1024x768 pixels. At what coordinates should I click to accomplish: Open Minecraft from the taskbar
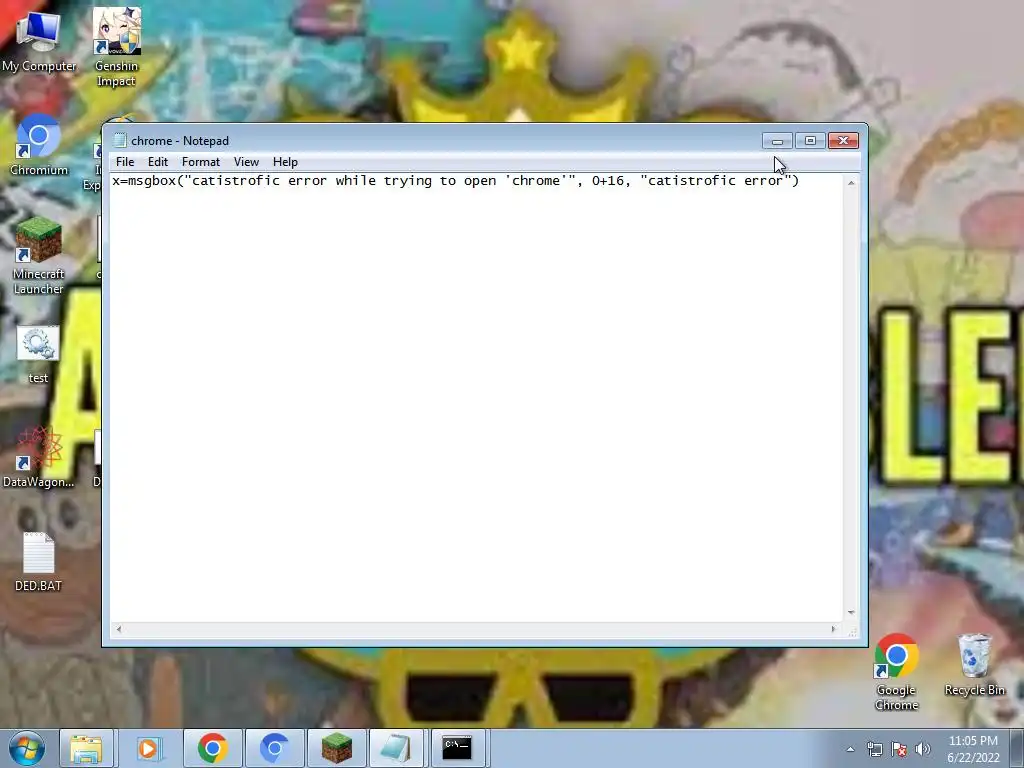tap(336, 748)
